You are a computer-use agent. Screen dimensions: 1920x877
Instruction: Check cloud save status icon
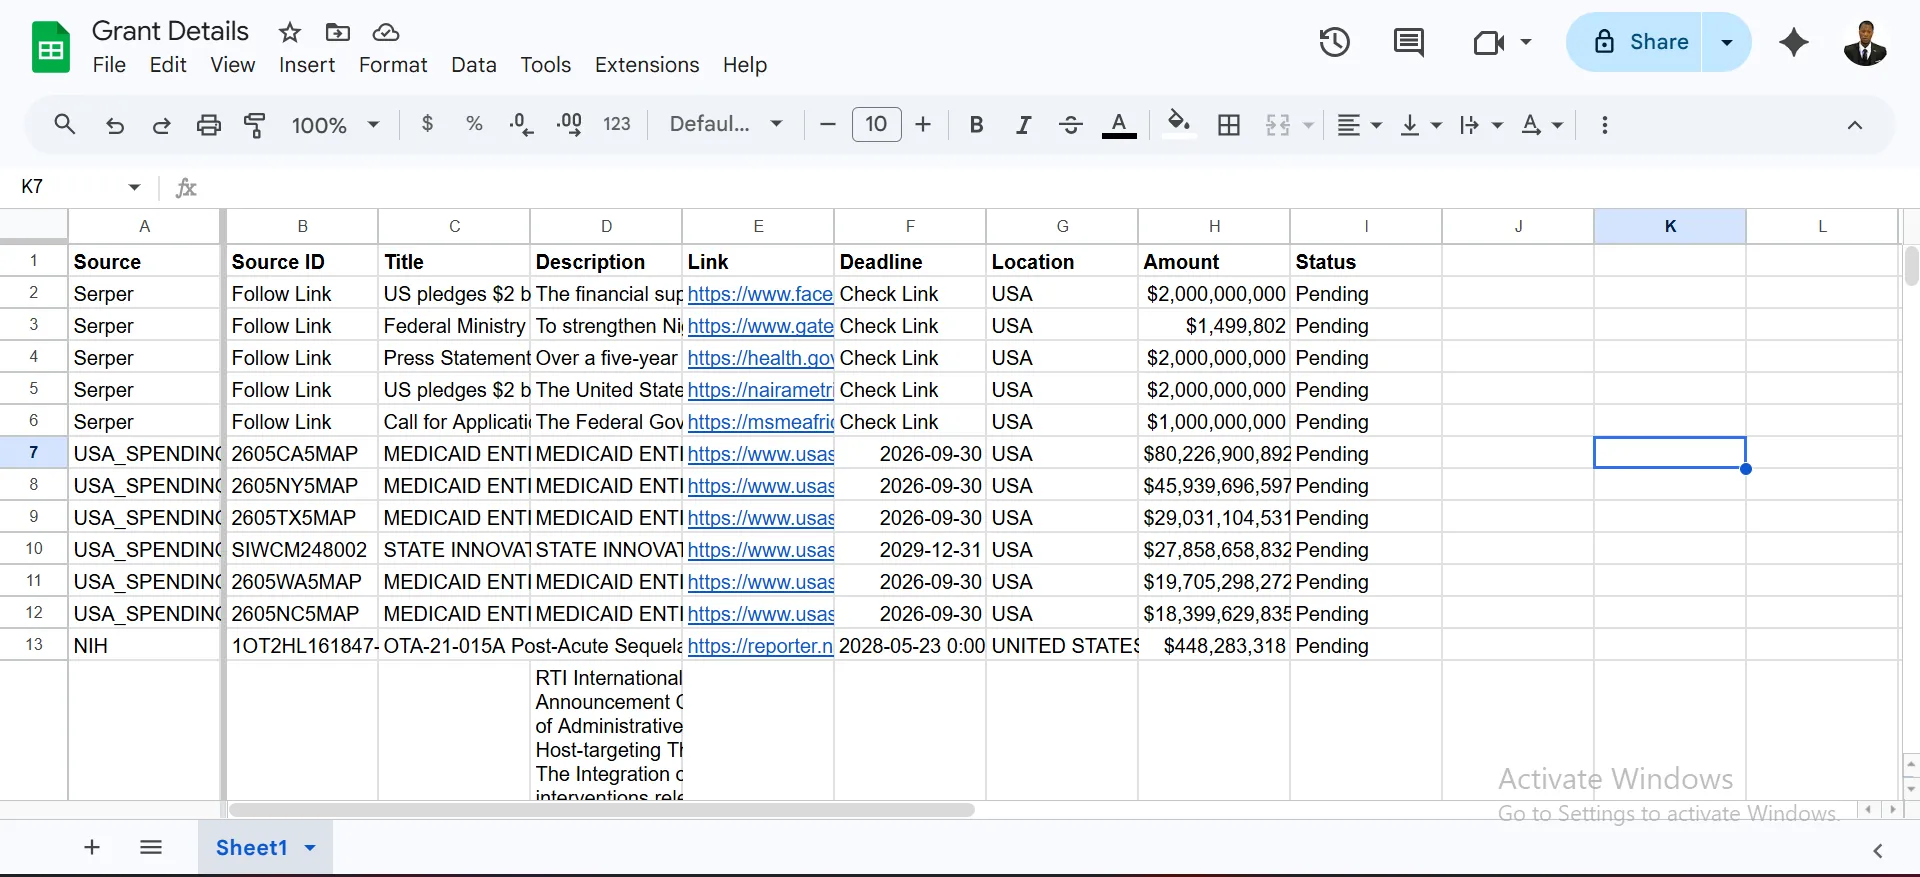tap(386, 32)
